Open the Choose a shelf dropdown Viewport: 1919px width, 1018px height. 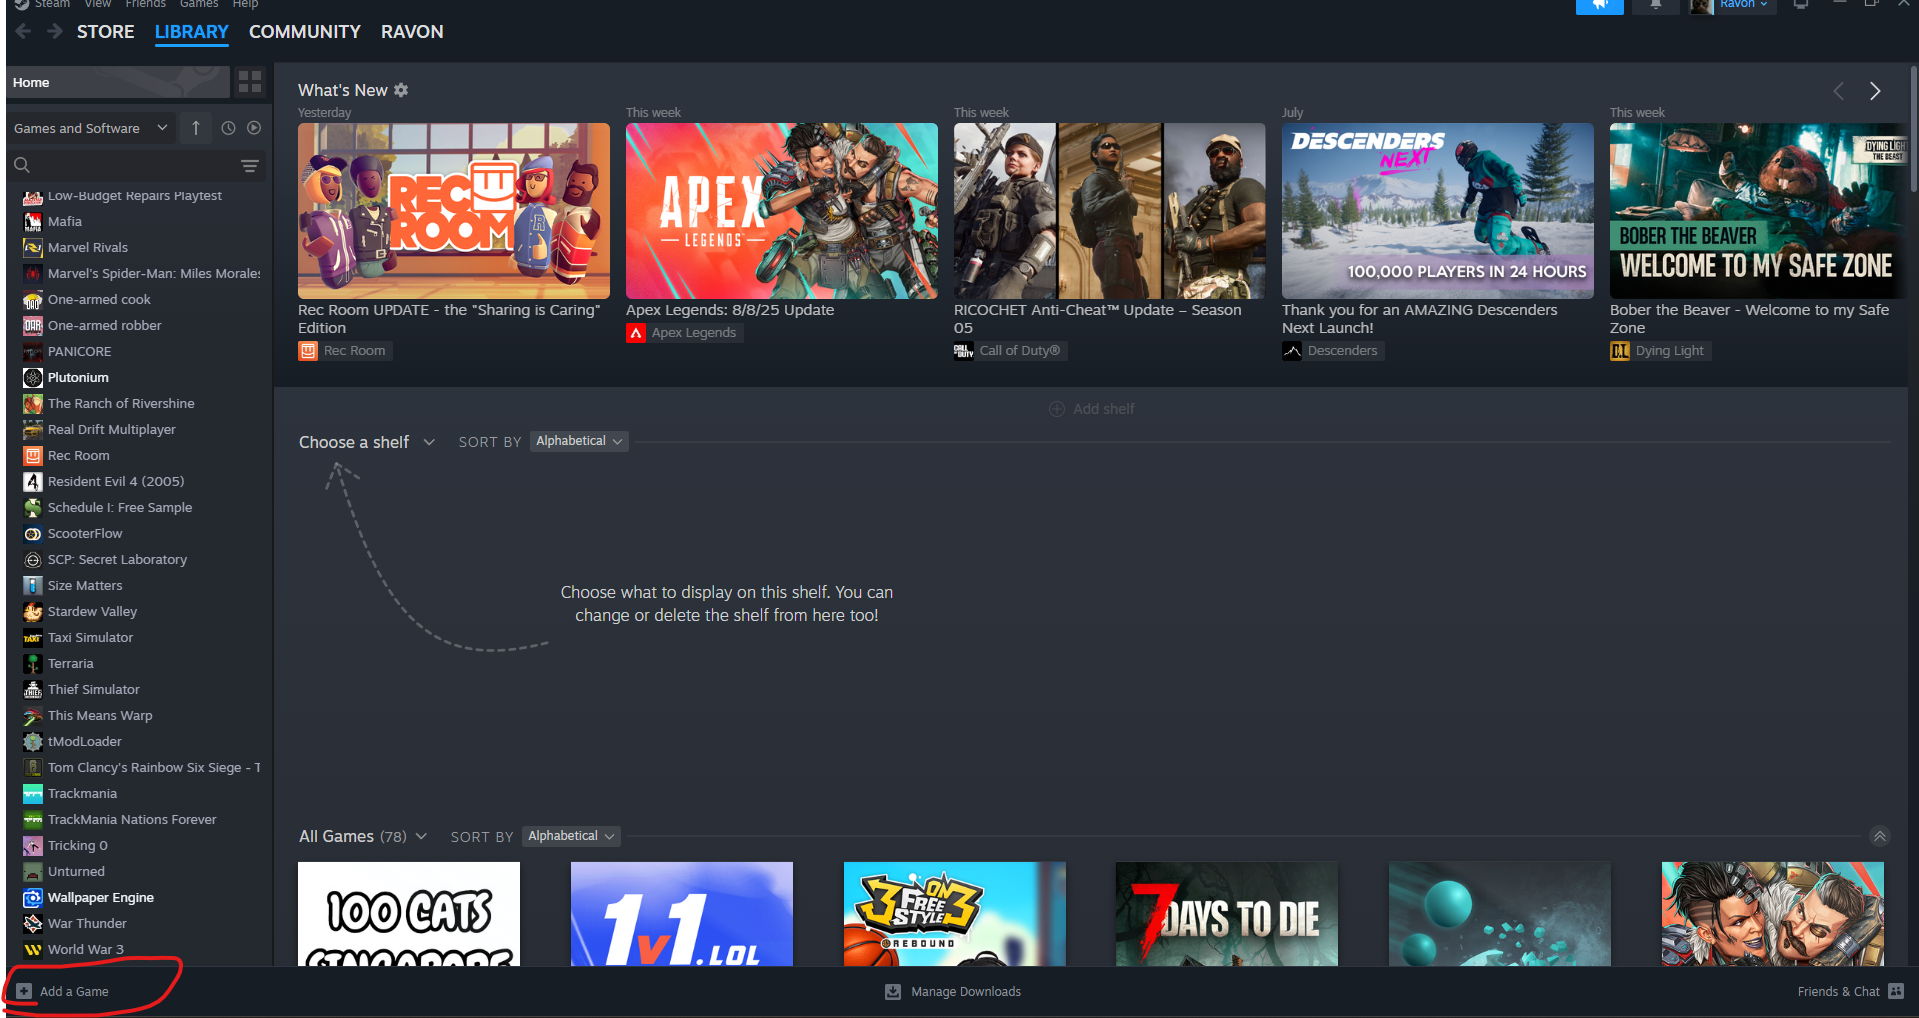pyautogui.click(x=367, y=442)
